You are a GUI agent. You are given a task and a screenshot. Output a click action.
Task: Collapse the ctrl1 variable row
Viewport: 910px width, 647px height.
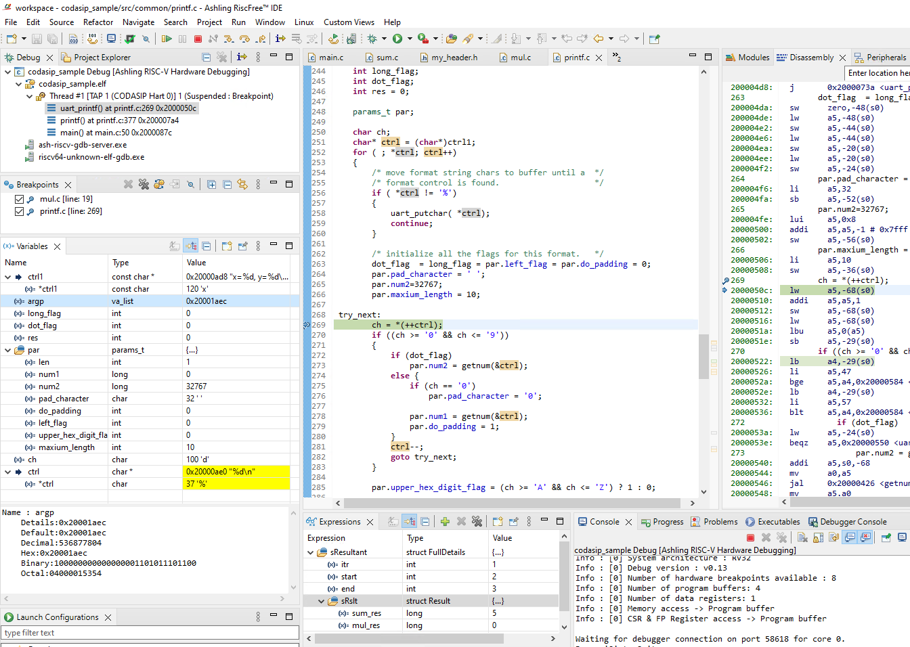point(8,277)
